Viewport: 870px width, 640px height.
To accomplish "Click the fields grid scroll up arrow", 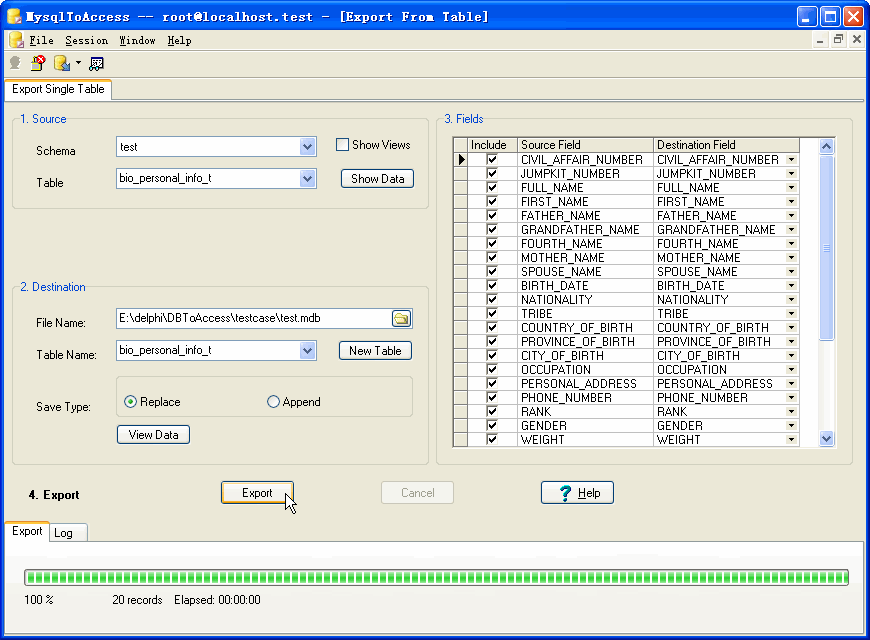I will (826, 147).
